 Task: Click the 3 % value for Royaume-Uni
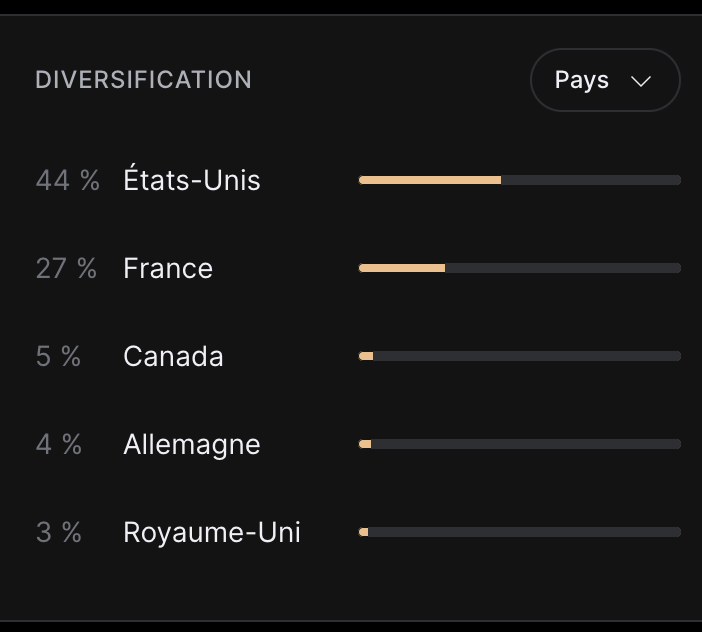point(58,532)
